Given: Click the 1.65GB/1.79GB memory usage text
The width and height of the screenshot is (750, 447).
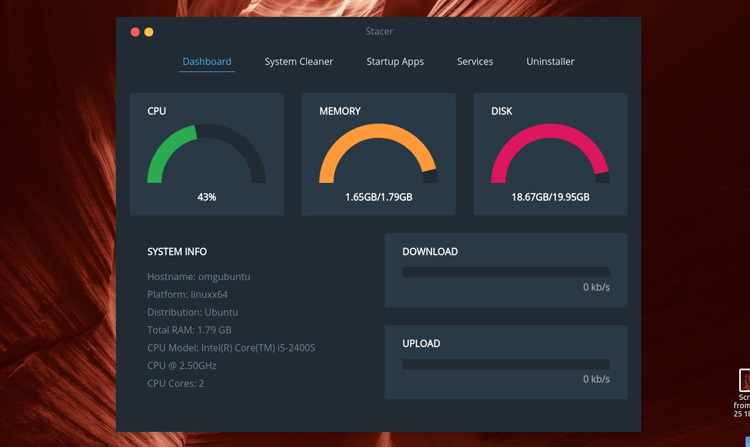Looking at the screenshot, I should [378, 197].
